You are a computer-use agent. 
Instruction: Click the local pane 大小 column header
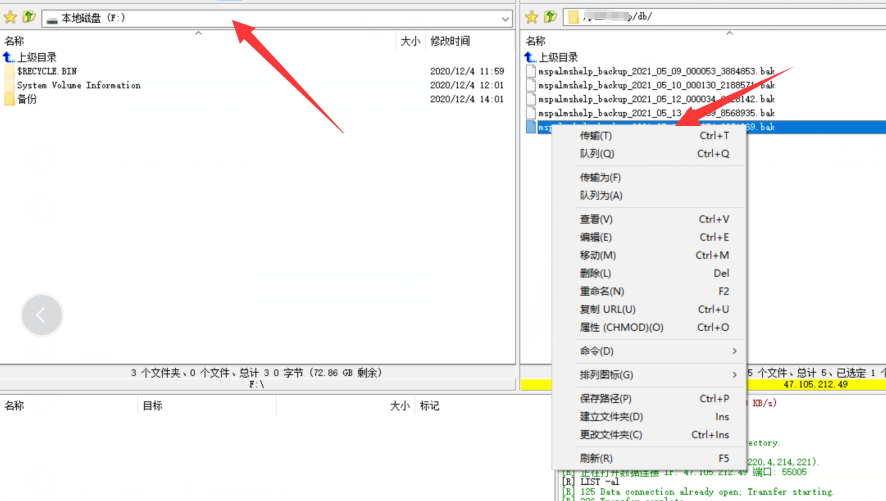410,42
